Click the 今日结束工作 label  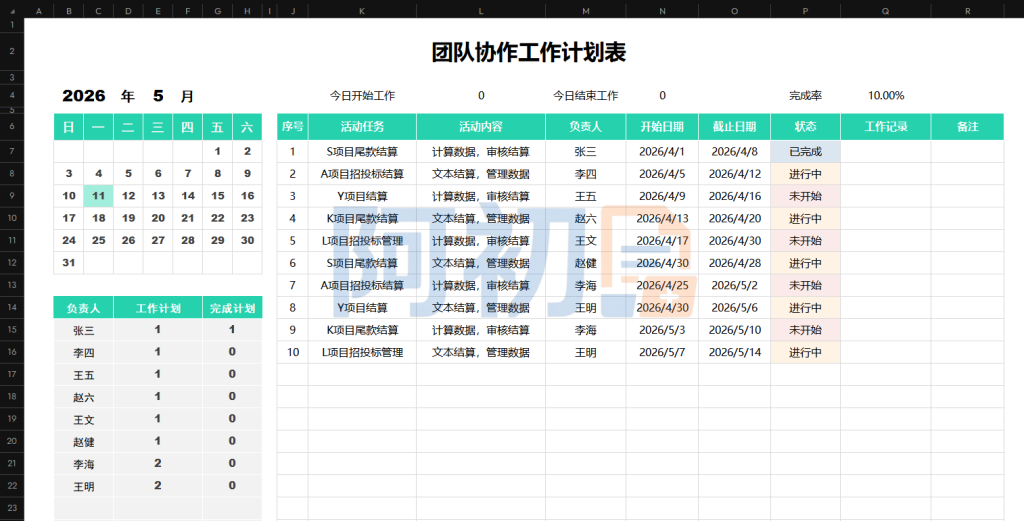(x=585, y=95)
